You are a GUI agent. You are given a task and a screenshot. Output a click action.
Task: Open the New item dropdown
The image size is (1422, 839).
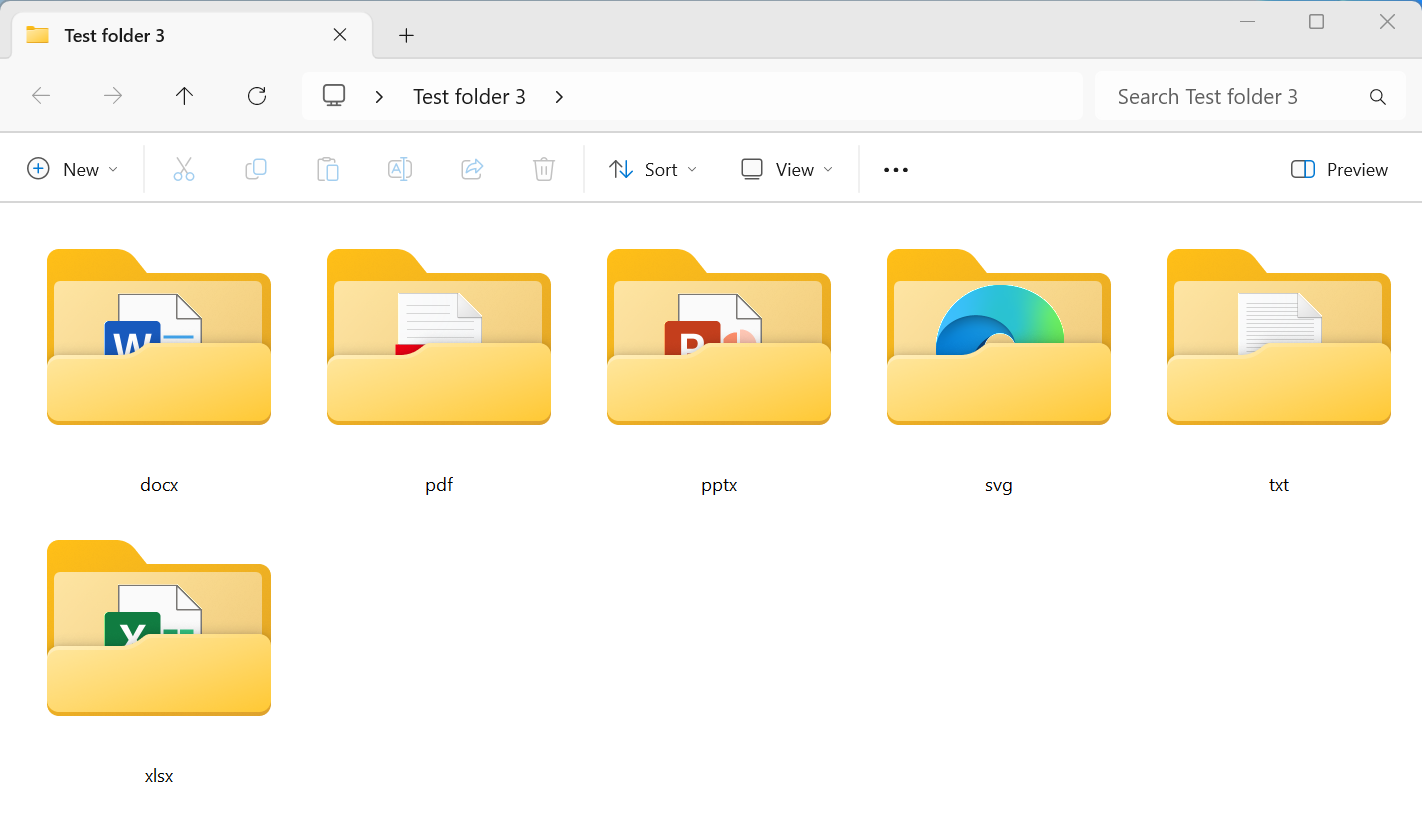[x=73, y=169]
